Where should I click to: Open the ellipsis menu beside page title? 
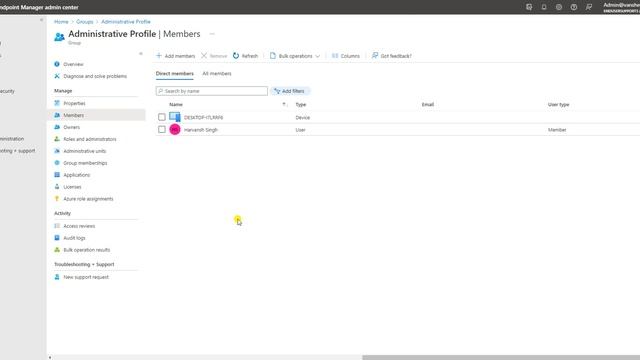click(x=212, y=34)
